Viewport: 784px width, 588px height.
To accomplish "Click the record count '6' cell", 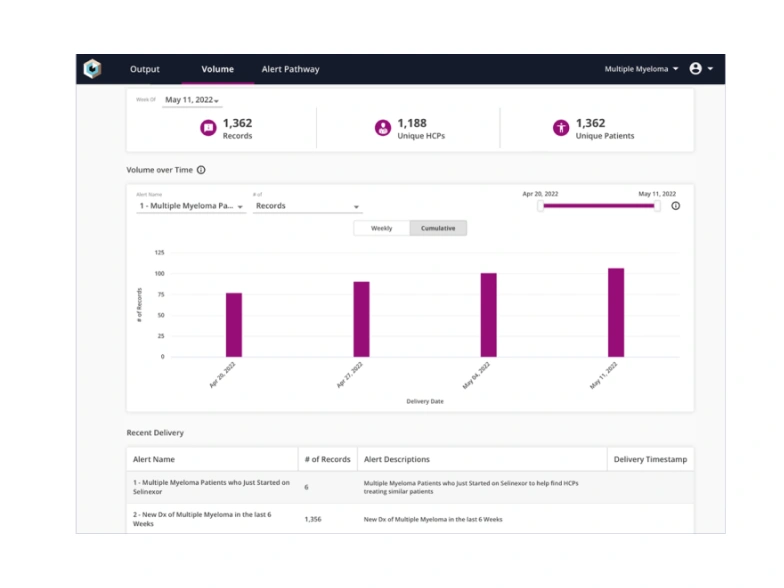I will pos(306,487).
